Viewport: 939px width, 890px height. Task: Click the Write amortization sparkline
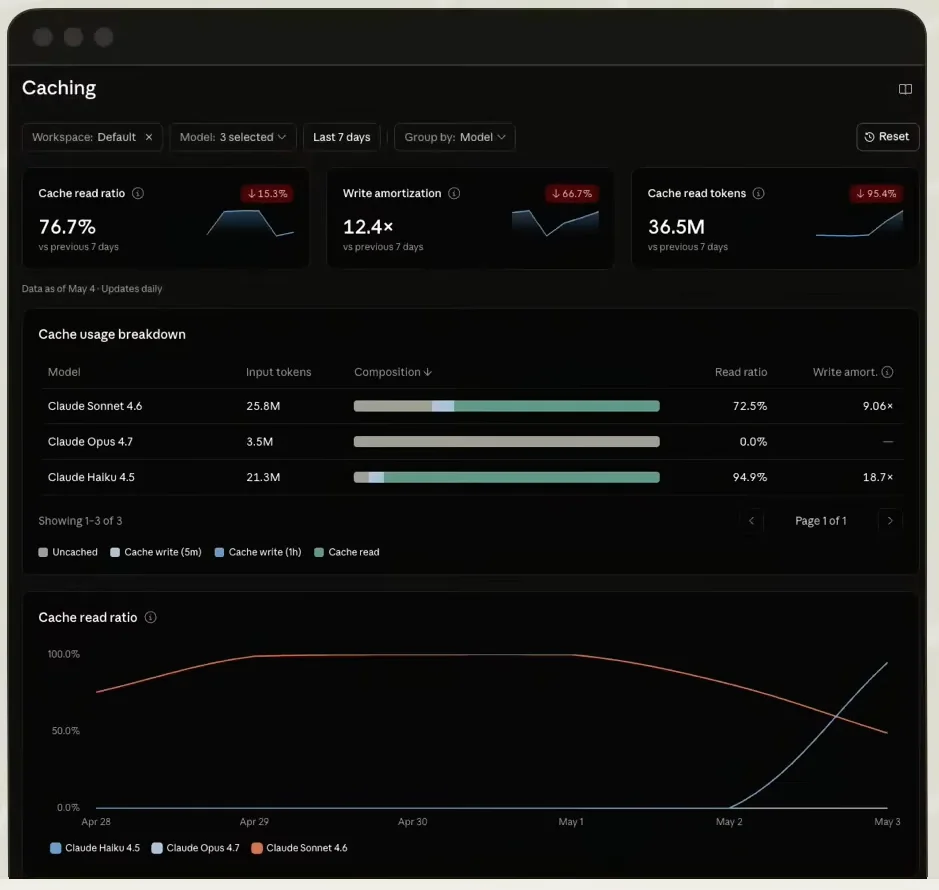[x=555, y=223]
